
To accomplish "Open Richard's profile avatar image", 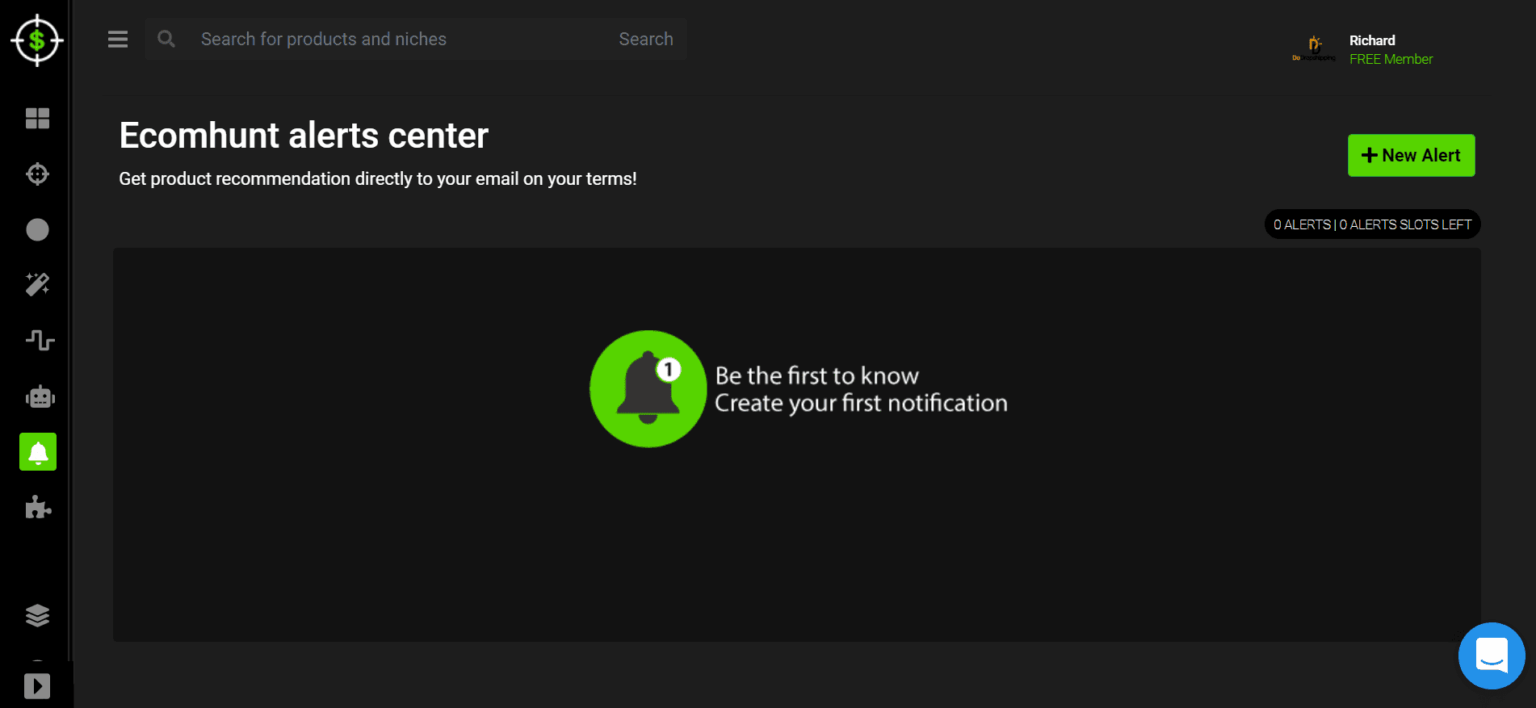I will [x=1314, y=48].
